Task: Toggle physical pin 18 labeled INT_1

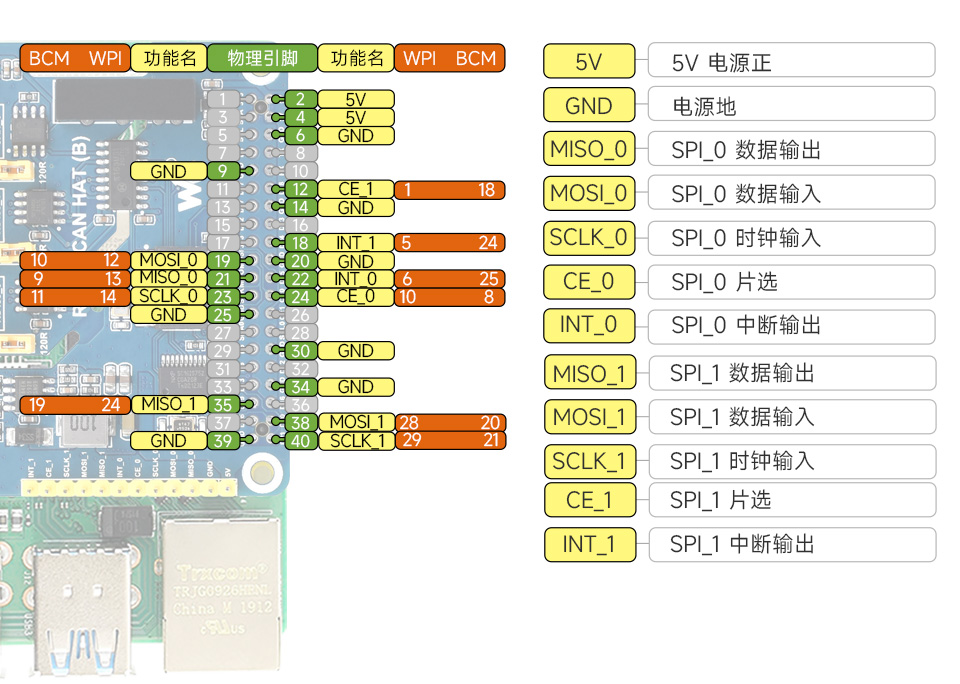Action: (x=298, y=243)
